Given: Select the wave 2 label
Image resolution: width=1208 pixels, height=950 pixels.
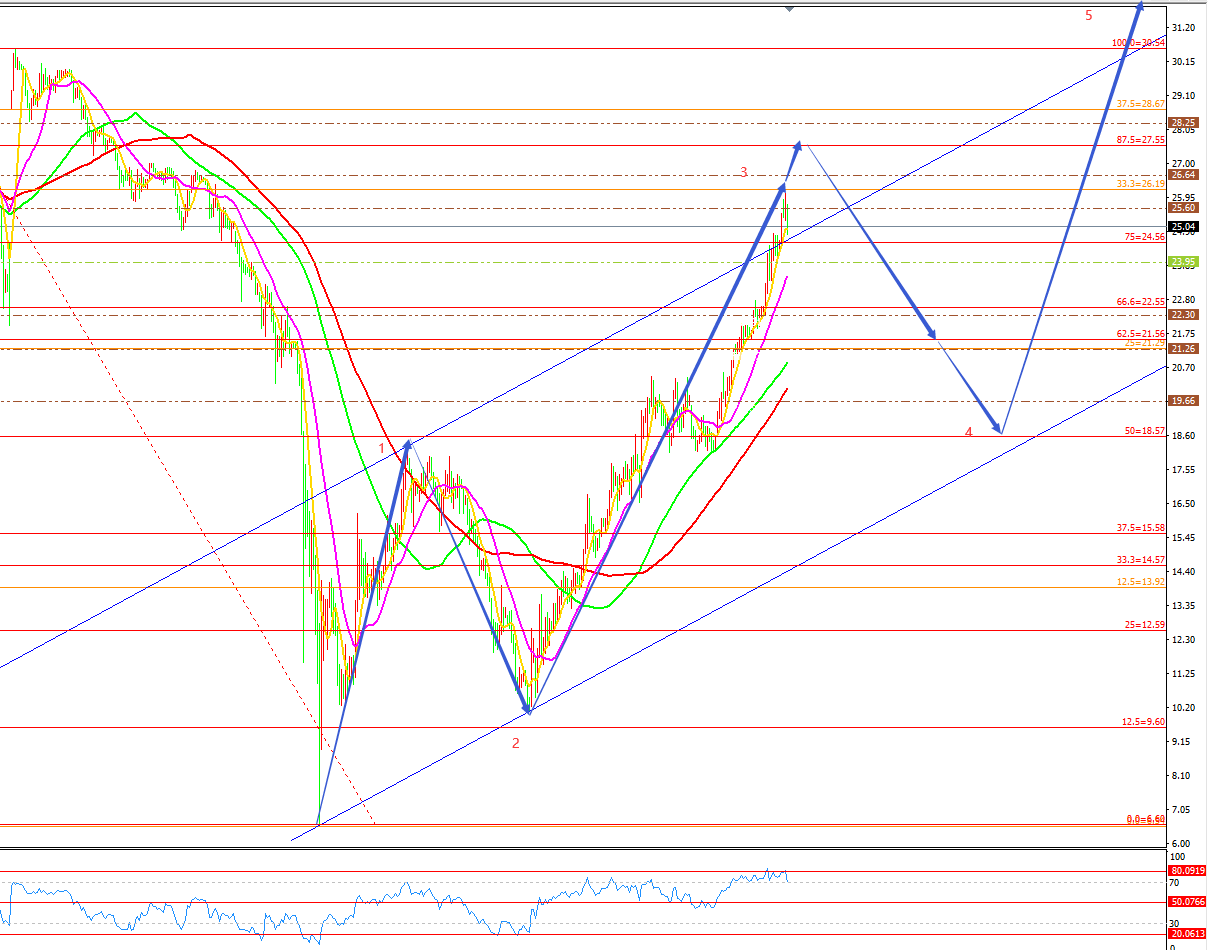Looking at the screenshot, I should tap(516, 743).
